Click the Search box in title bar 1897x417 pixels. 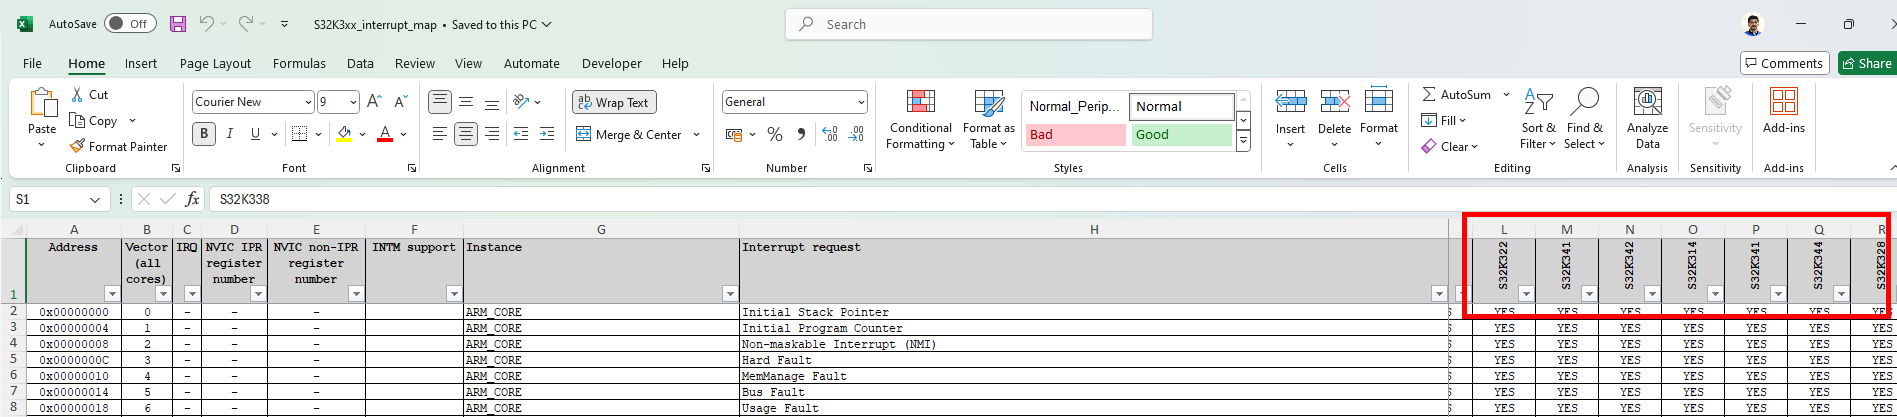[969, 24]
